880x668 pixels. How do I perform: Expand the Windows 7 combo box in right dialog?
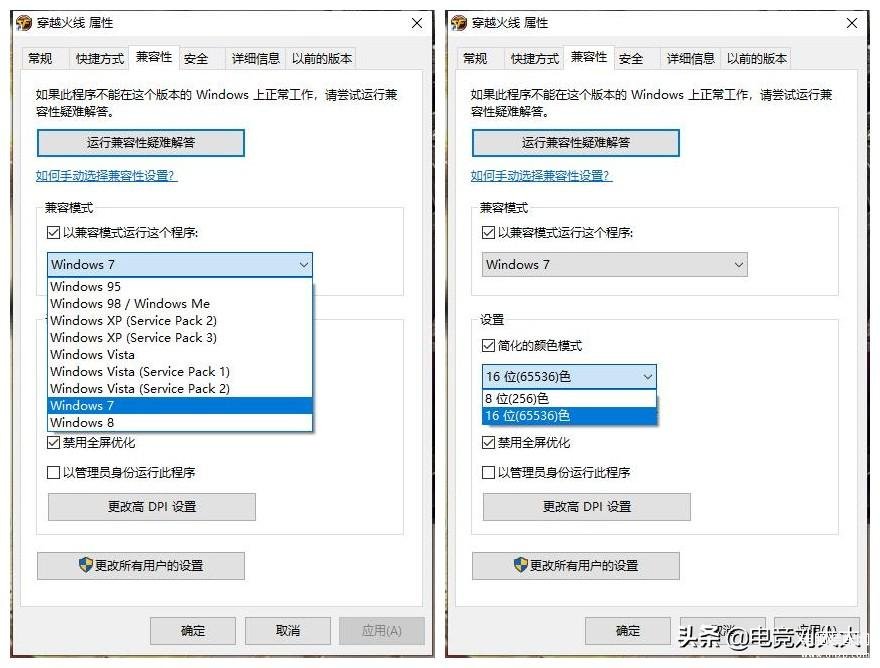pyautogui.click(x=615, y=264)
